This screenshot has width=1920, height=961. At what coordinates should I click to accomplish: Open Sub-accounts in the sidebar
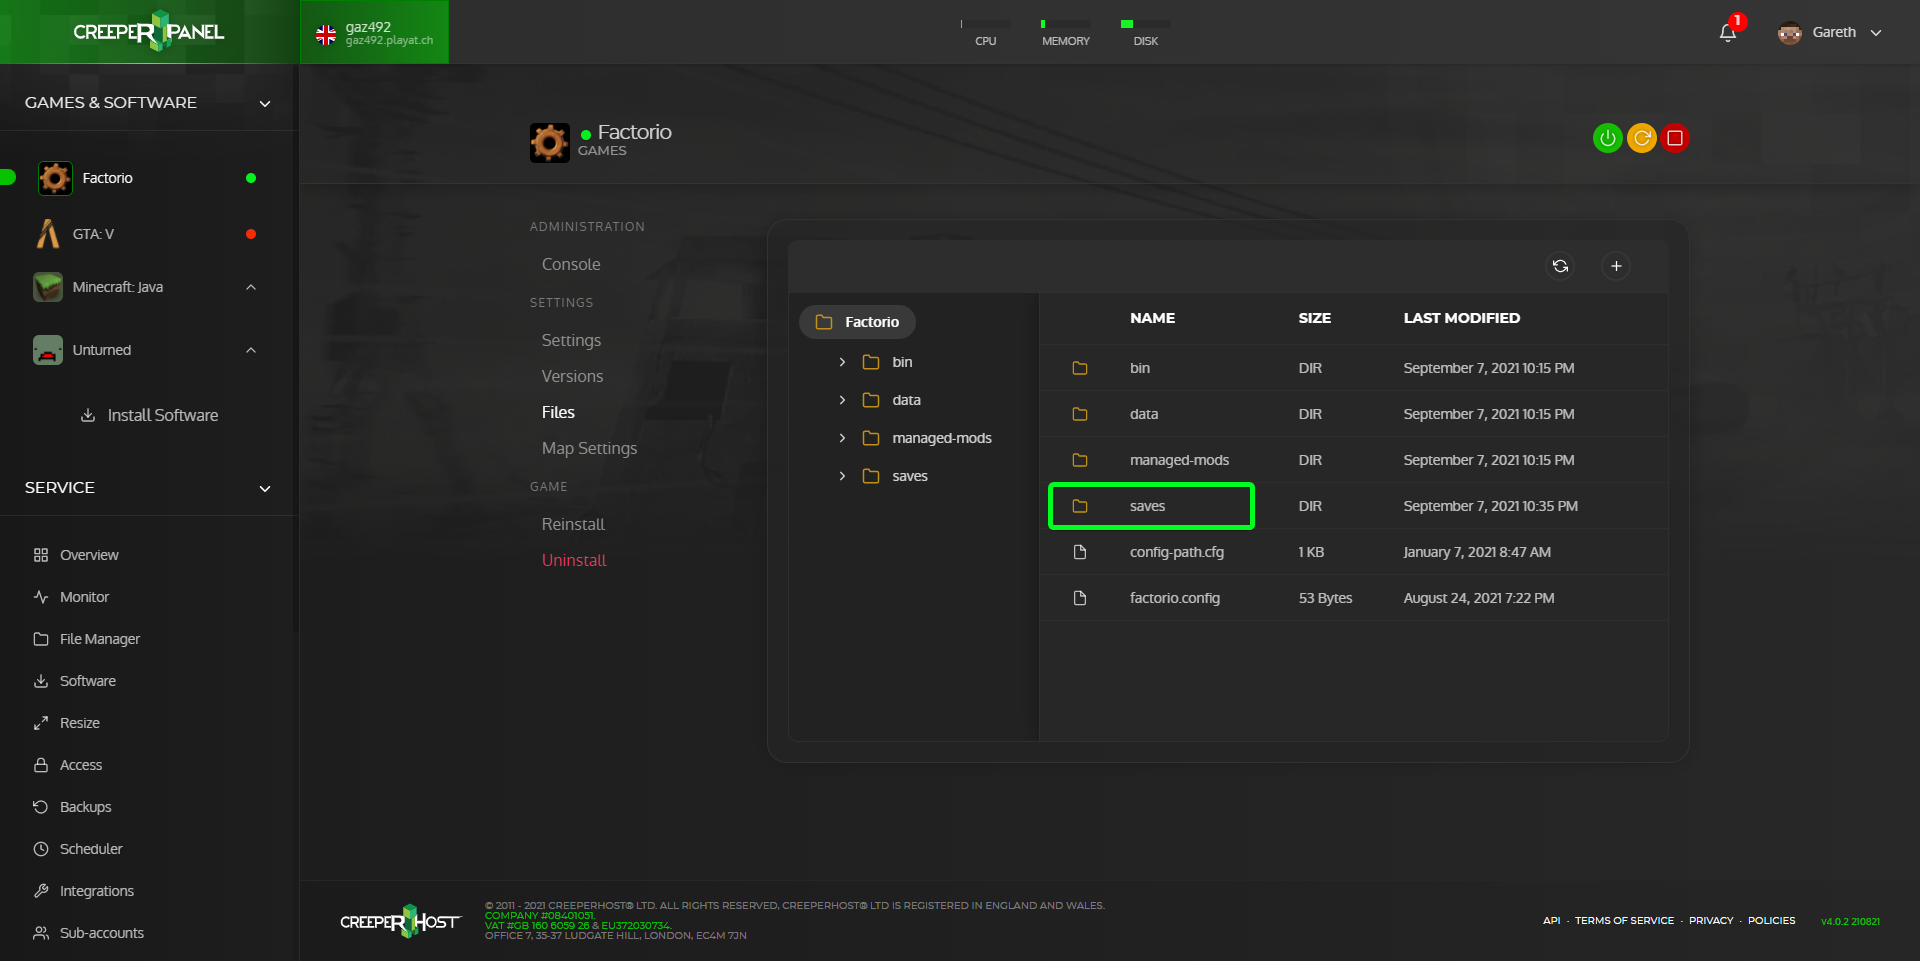(x=102, y=933)
